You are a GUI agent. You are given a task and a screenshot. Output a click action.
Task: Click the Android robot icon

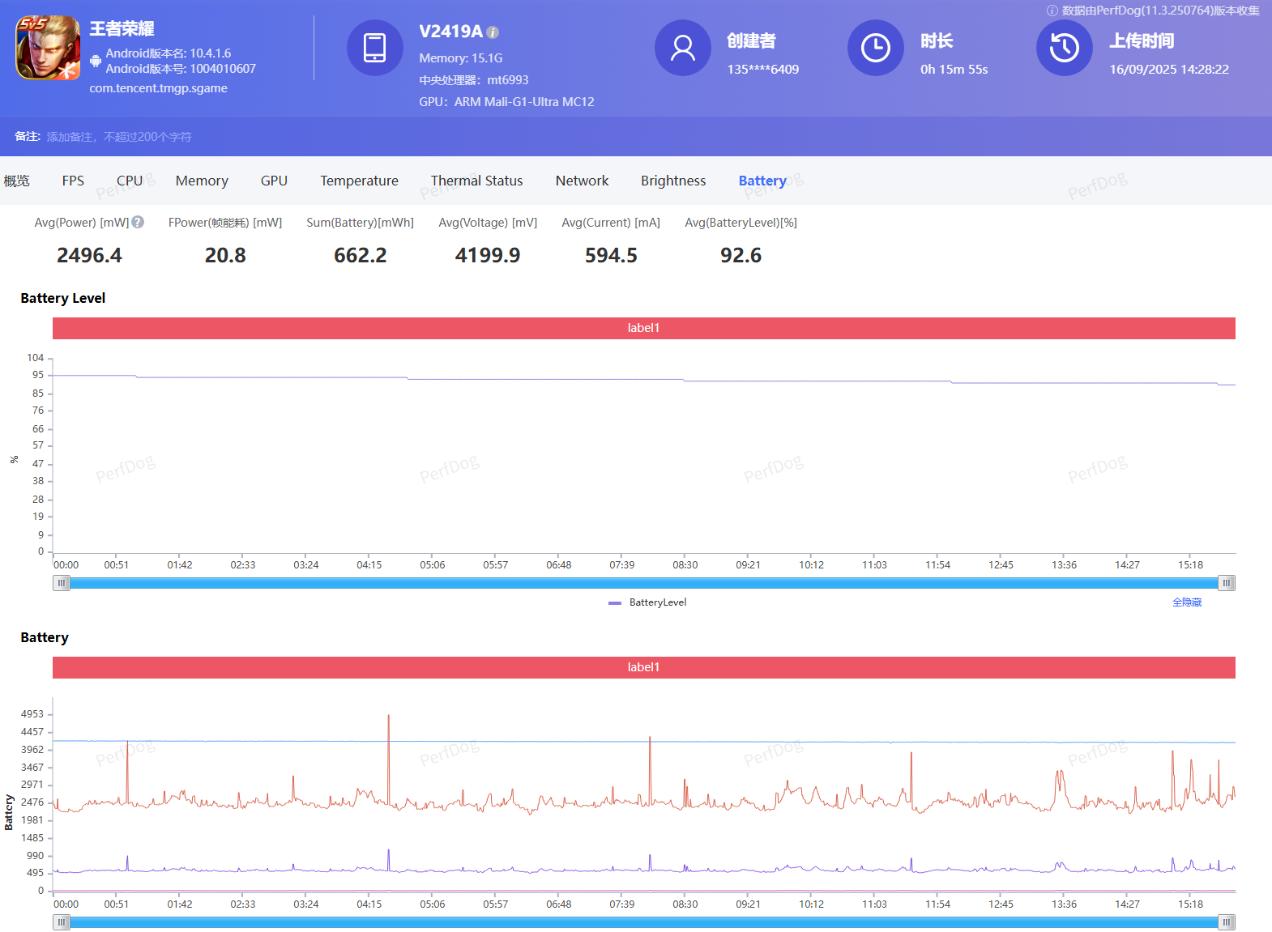[x=96, y=61]
